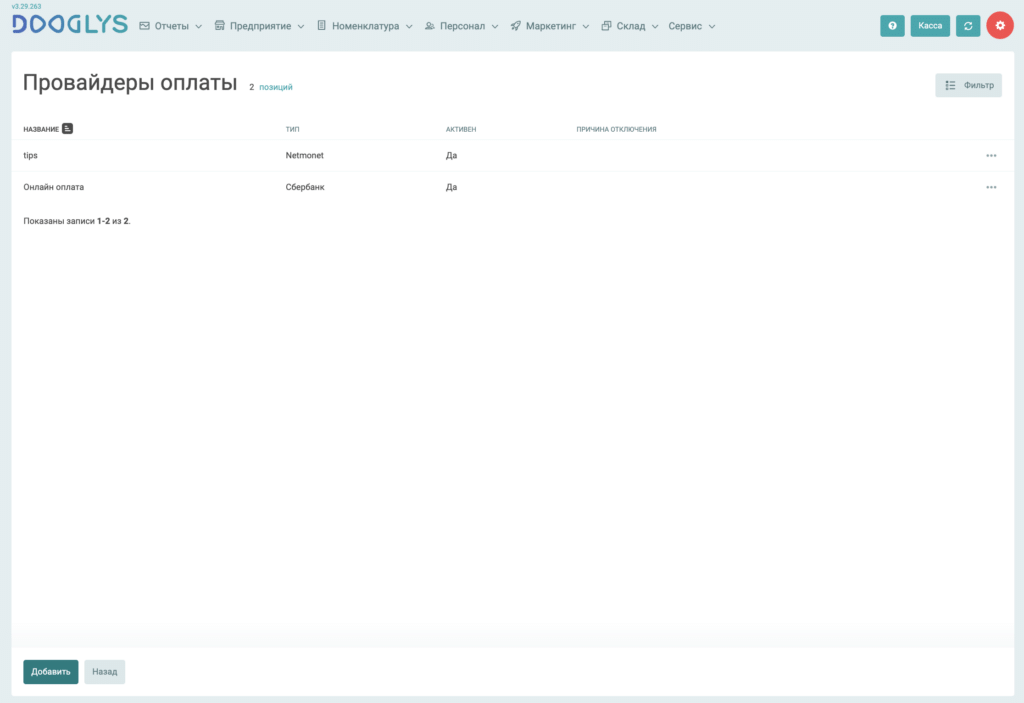Click the Причина отключения column header
This screenshot has height=703, width=1024.
point(616,129)
